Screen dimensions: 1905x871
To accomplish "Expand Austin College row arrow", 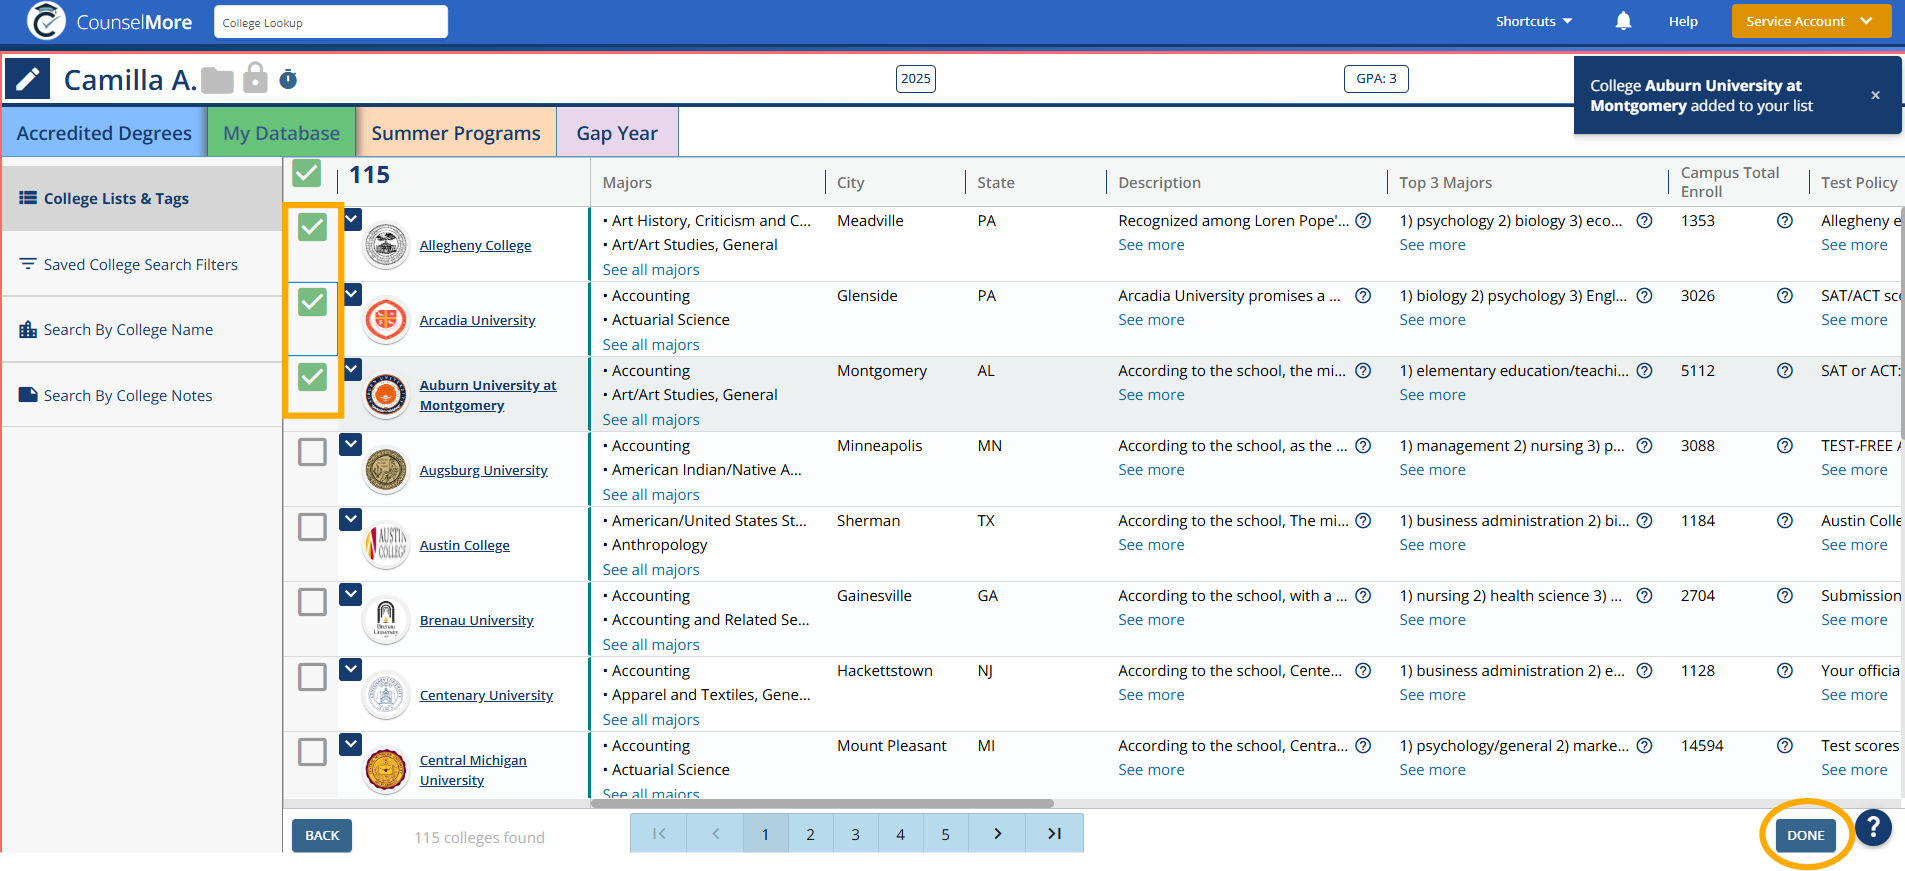I will pos(351,519).
